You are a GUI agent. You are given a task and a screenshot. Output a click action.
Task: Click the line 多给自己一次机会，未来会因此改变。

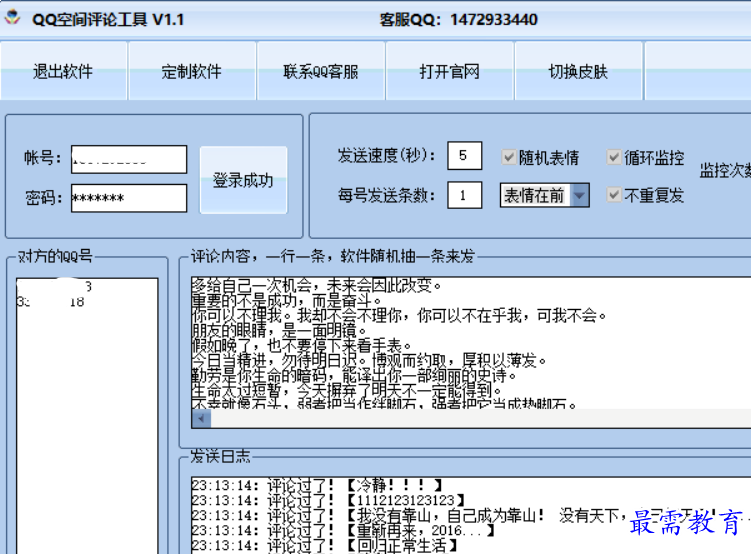[316, 285]
